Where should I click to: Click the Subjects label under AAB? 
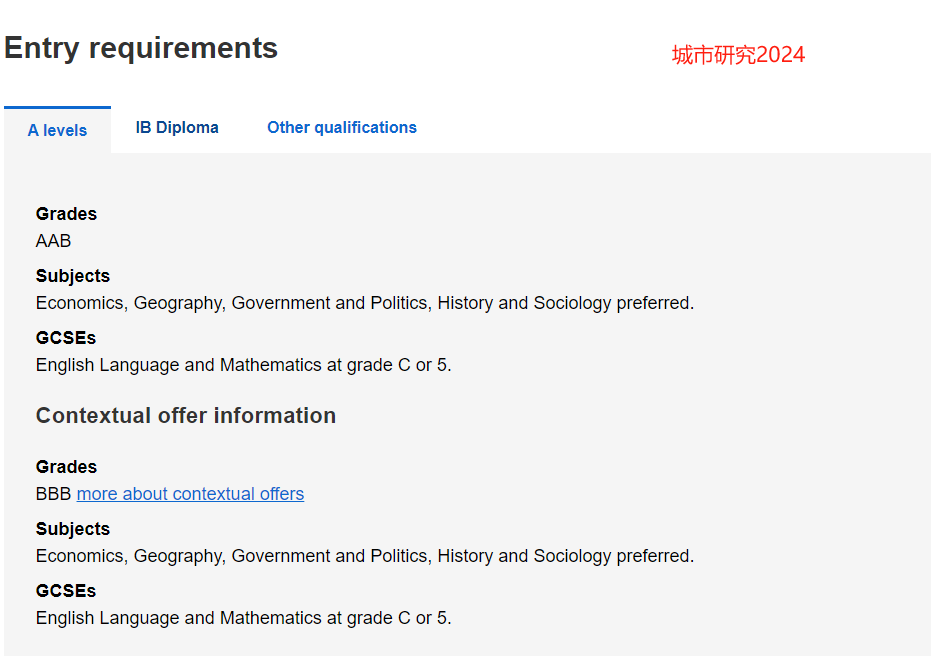(73, 276)
